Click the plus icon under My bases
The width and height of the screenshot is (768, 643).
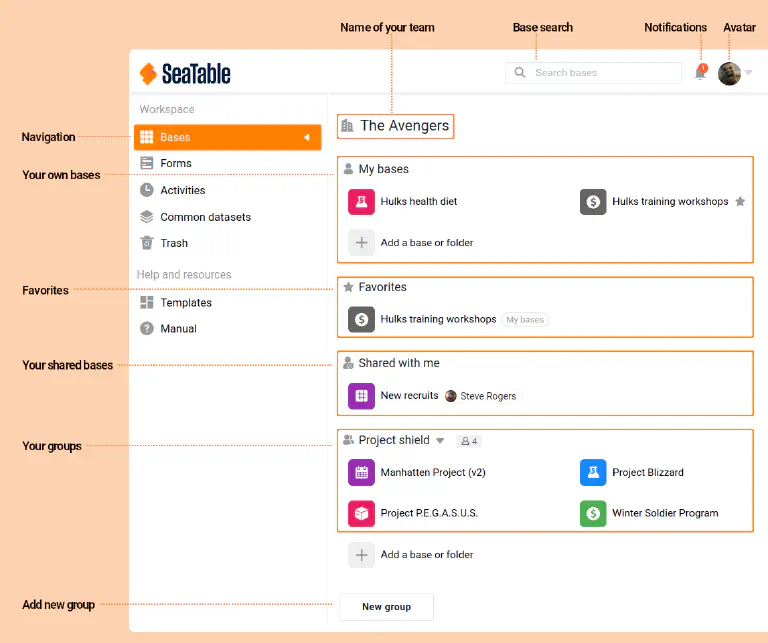361,243
